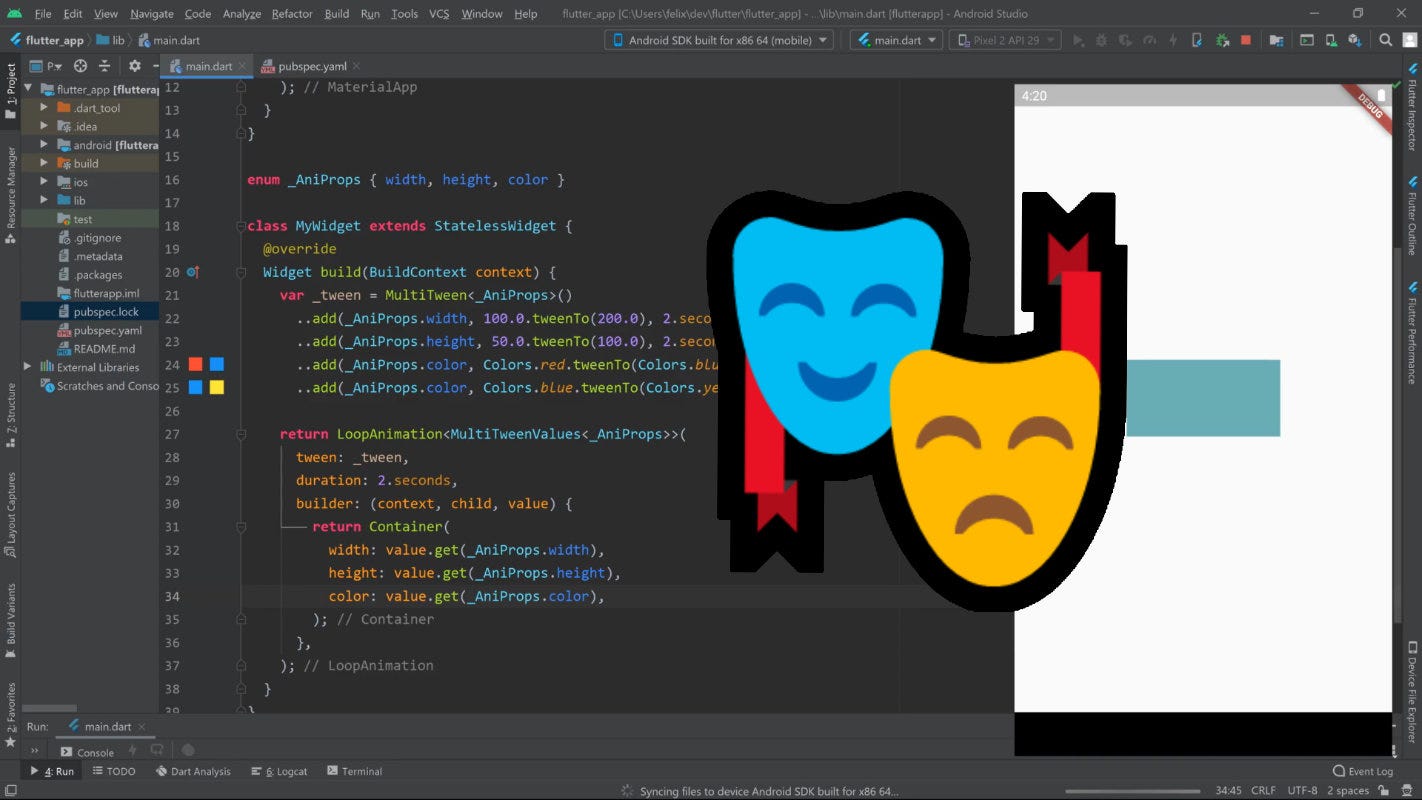Open the Logcat tool tab
Screen dimensions: 1422x800
279,771
